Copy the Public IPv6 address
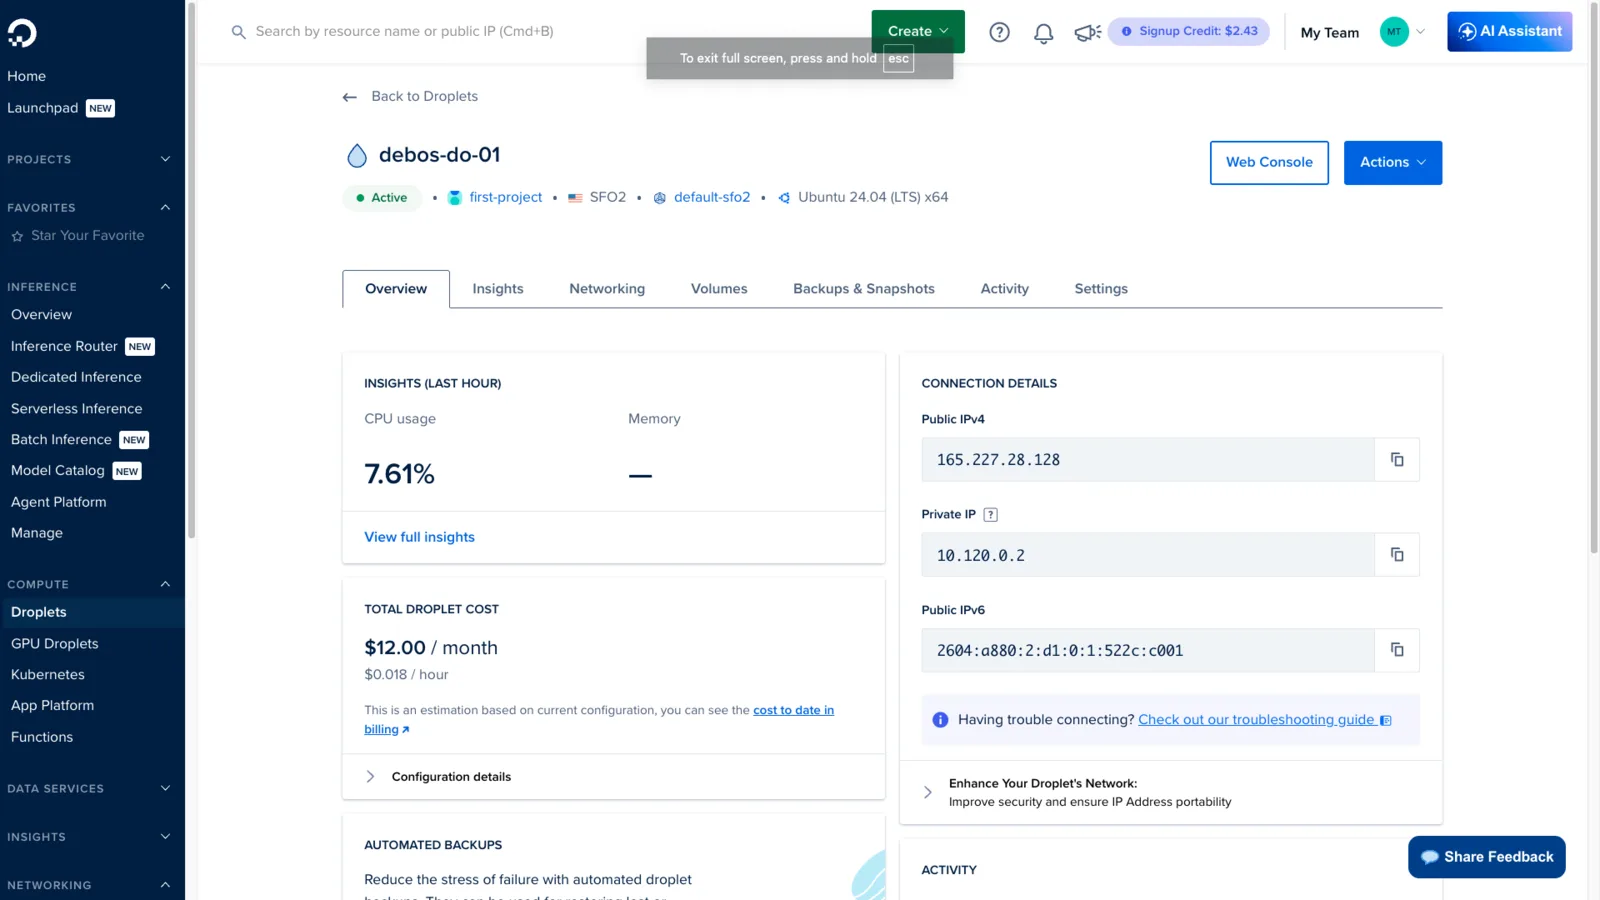Viewport: 1600px width, 900px height. pyautogui.click(x=1397, y=650)
